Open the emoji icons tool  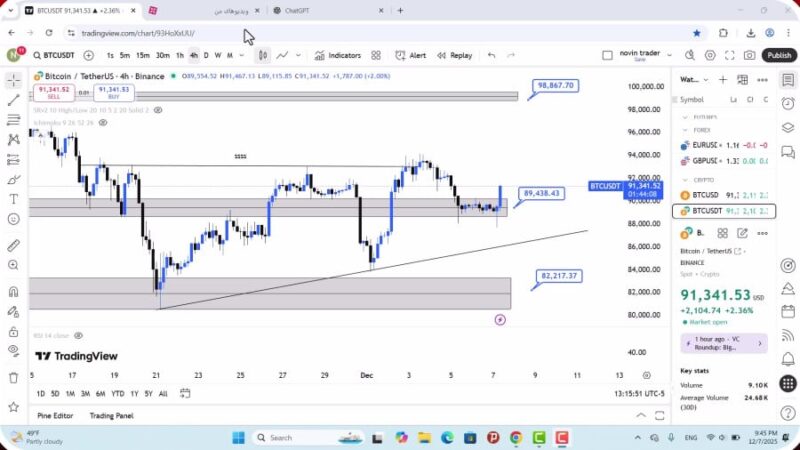pos(13,219)
